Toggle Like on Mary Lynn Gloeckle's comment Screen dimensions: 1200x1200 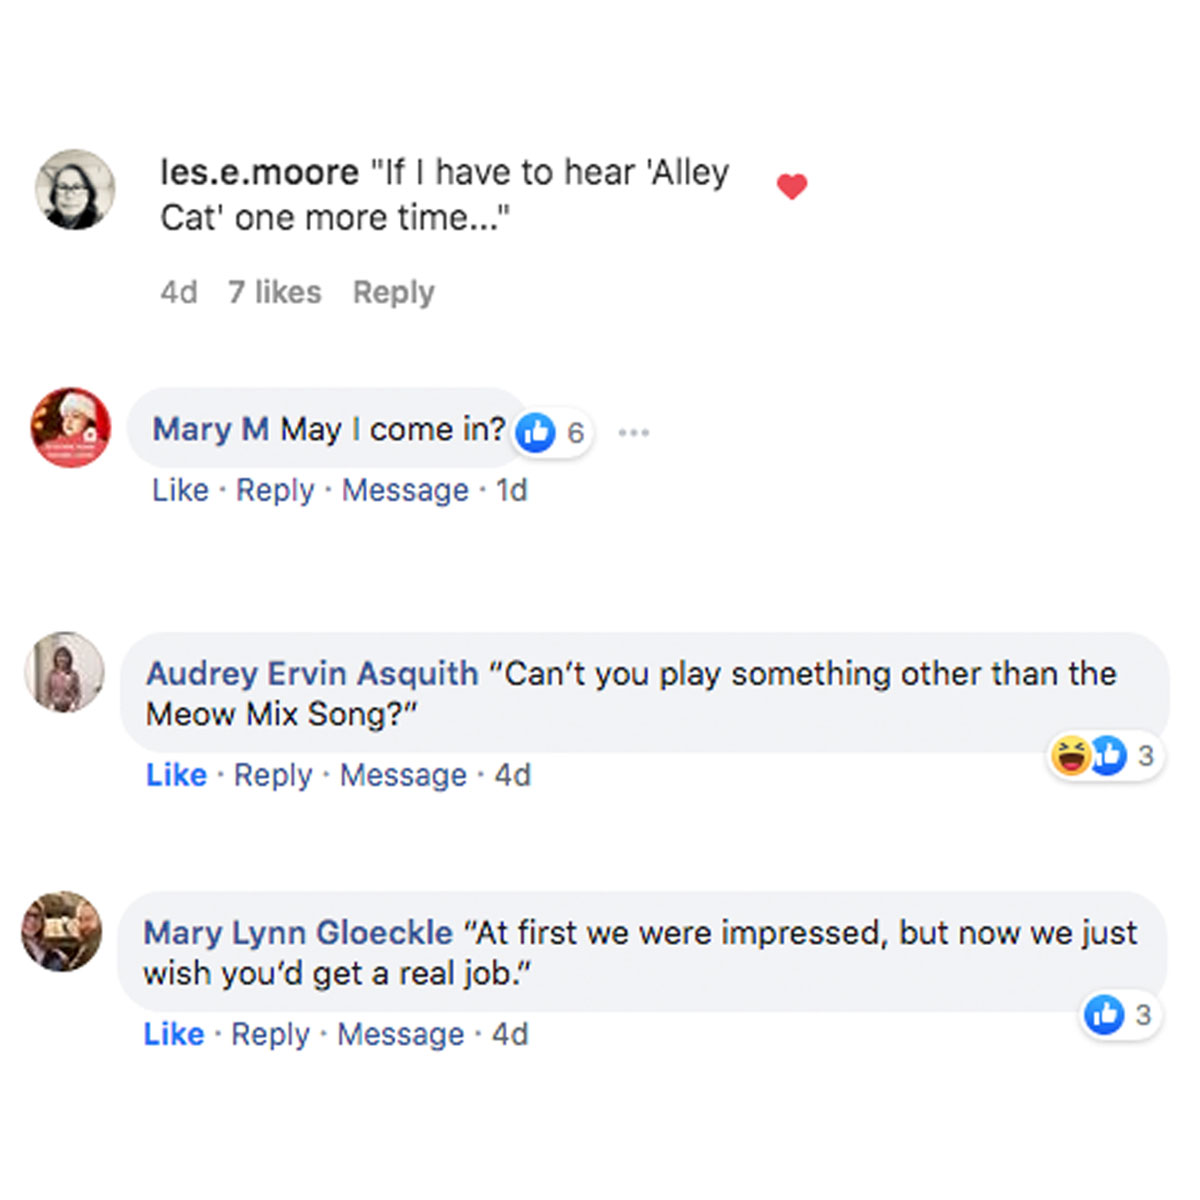[x=174, y=1034]
